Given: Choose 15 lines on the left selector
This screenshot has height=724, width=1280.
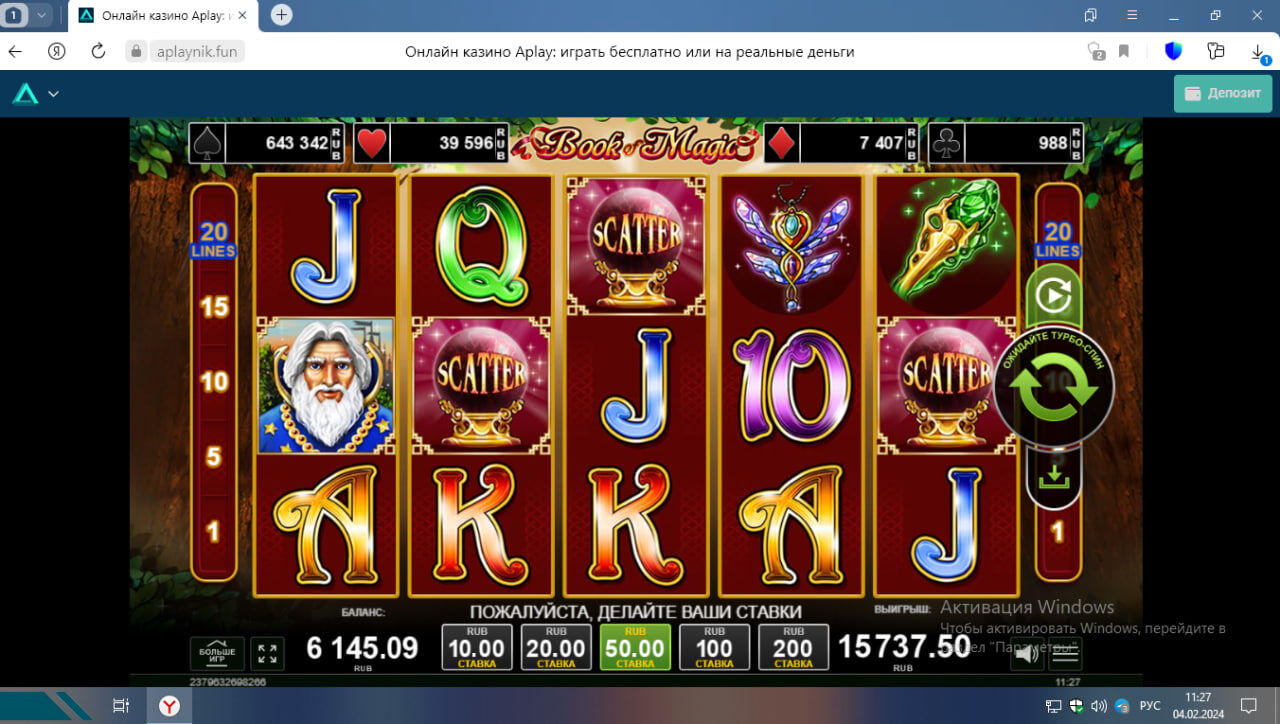Looking at the screenshot, I should point(214,306).
